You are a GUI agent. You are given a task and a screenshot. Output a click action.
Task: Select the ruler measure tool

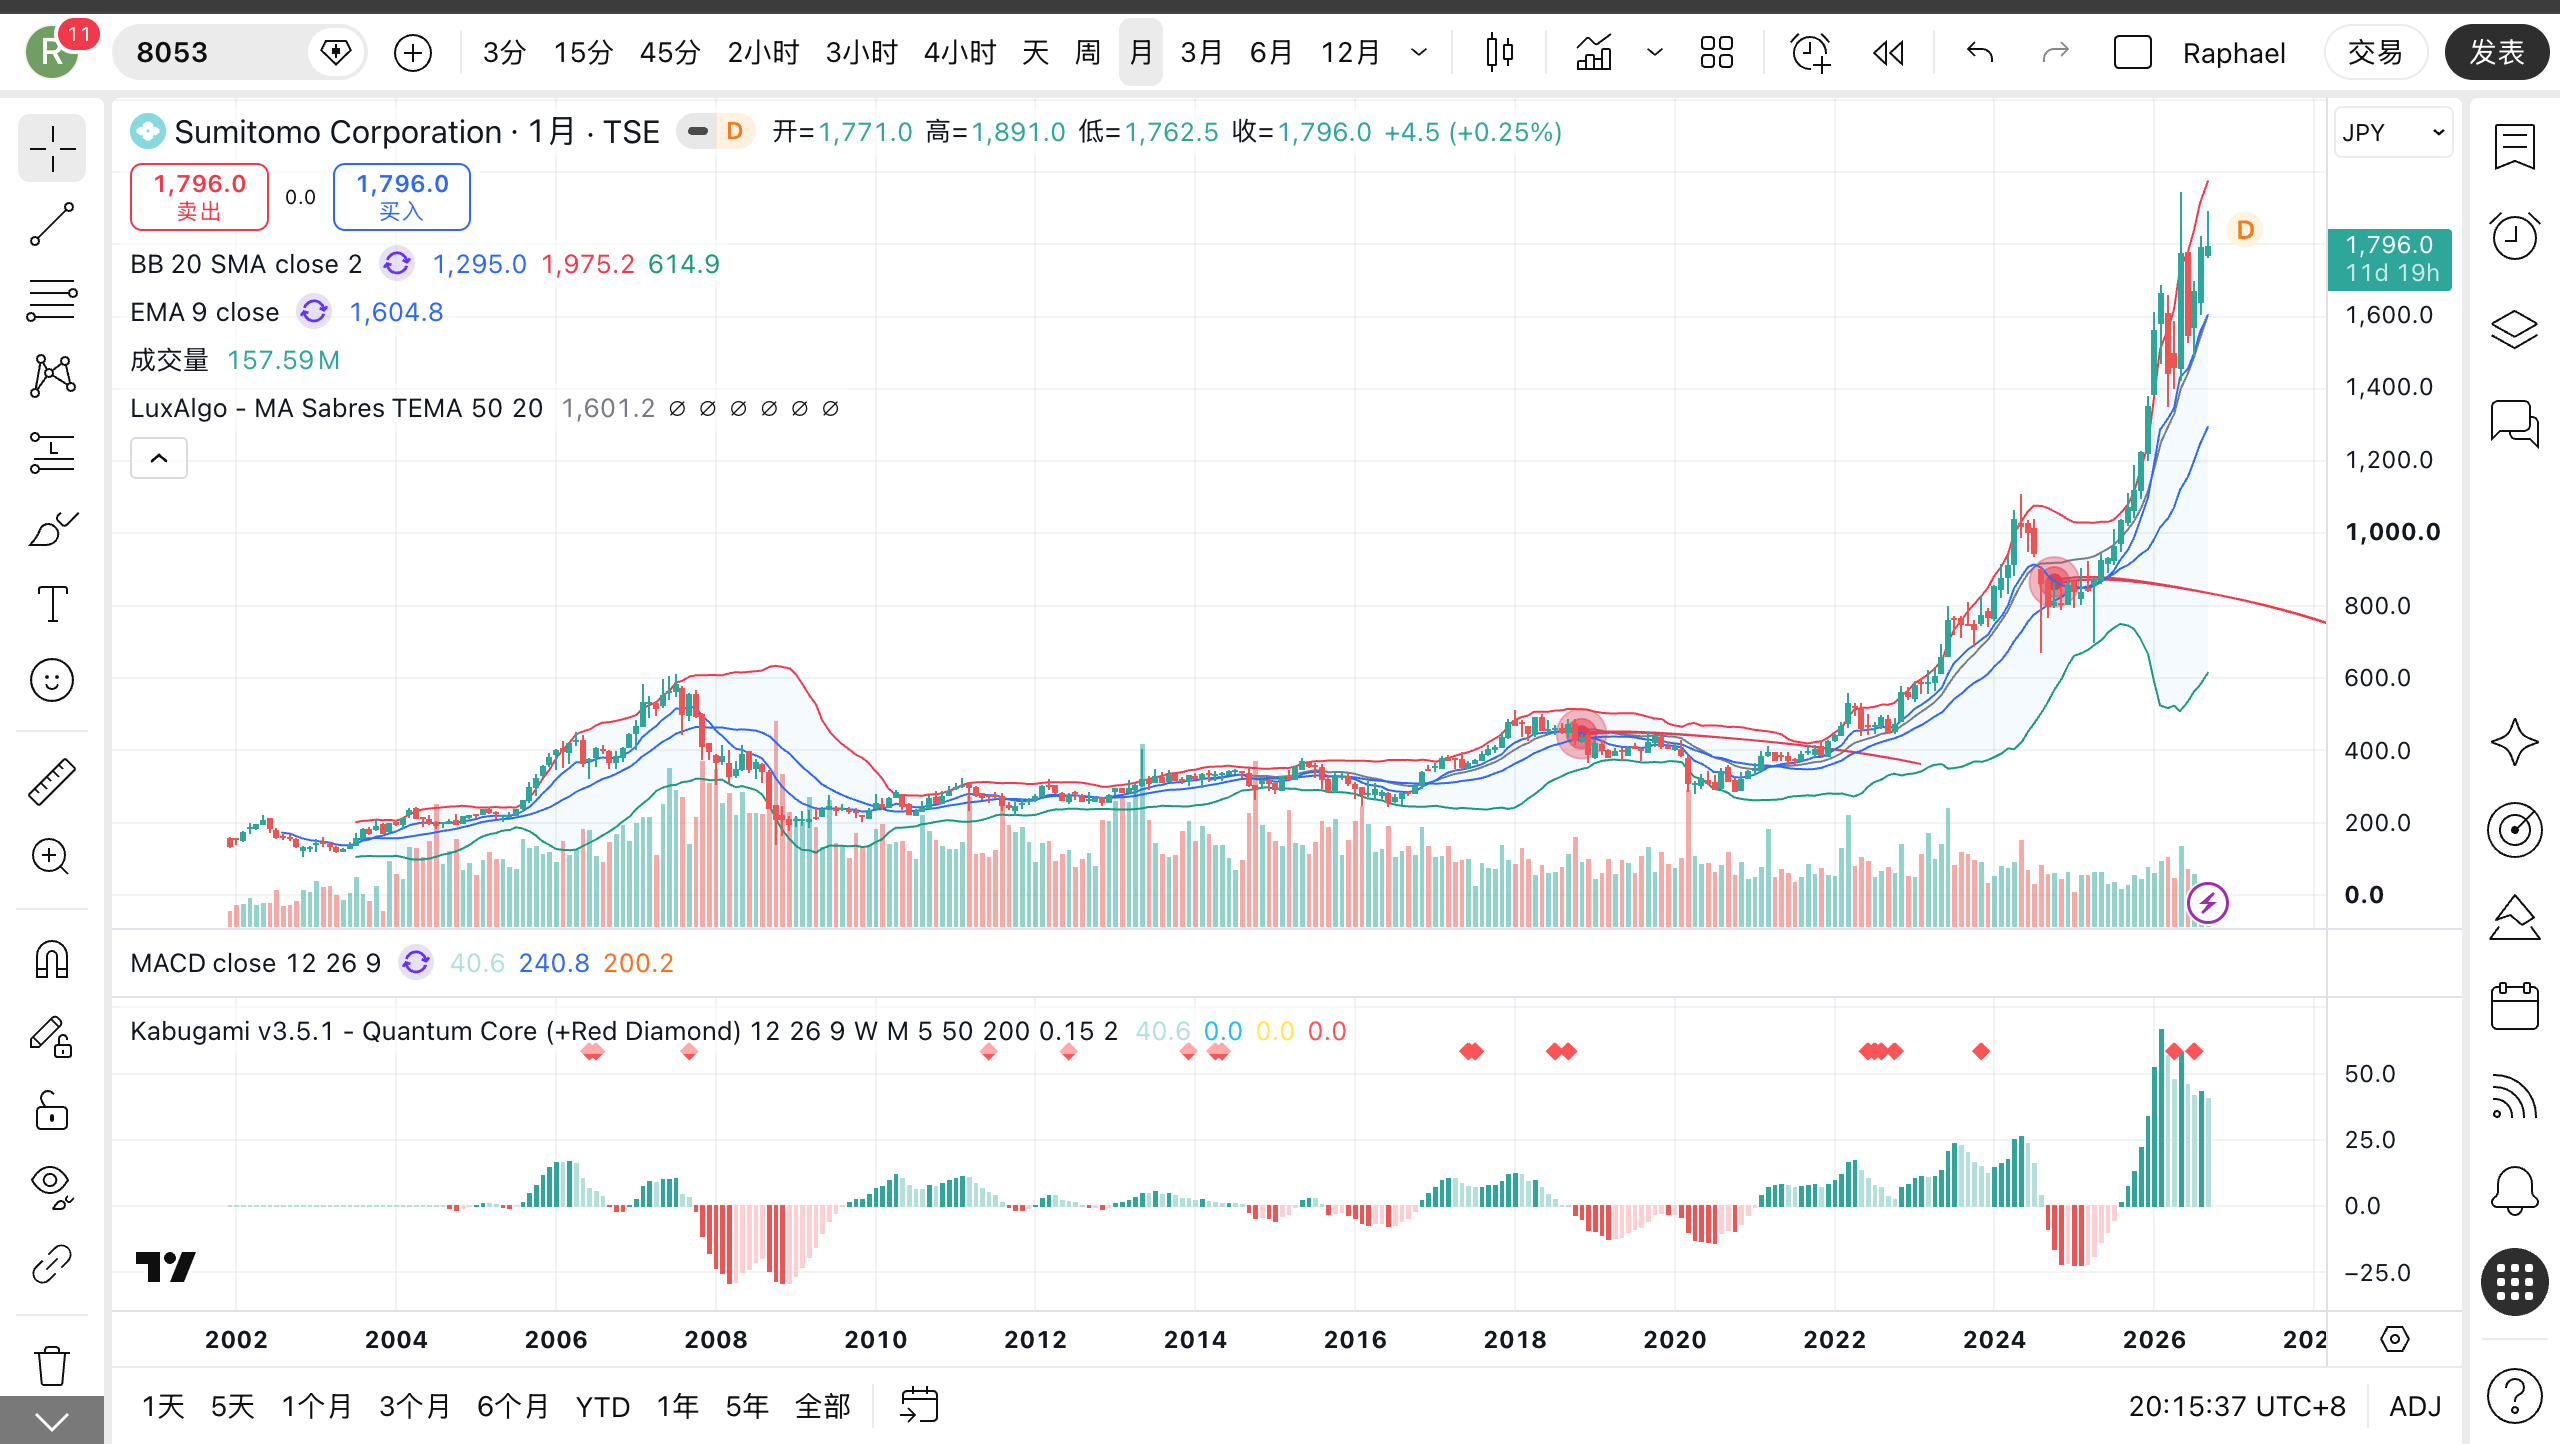[52, 781]
